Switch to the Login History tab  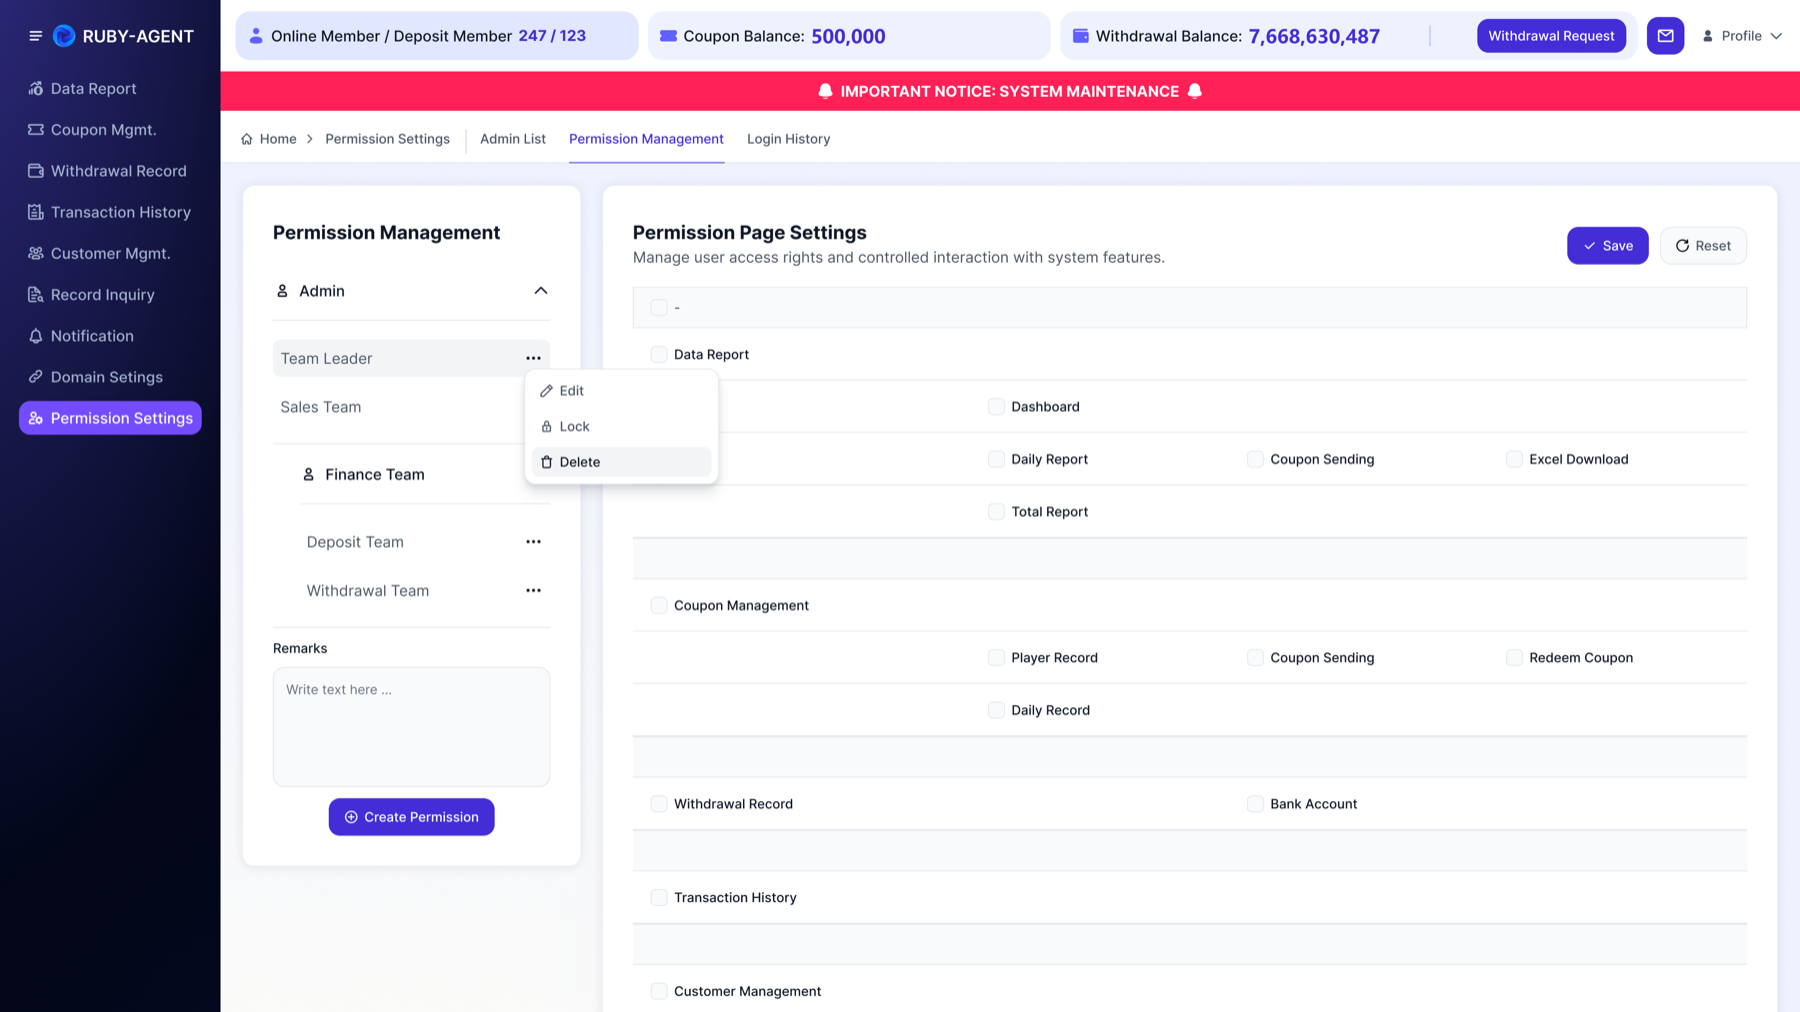click(x=788, y=139)
